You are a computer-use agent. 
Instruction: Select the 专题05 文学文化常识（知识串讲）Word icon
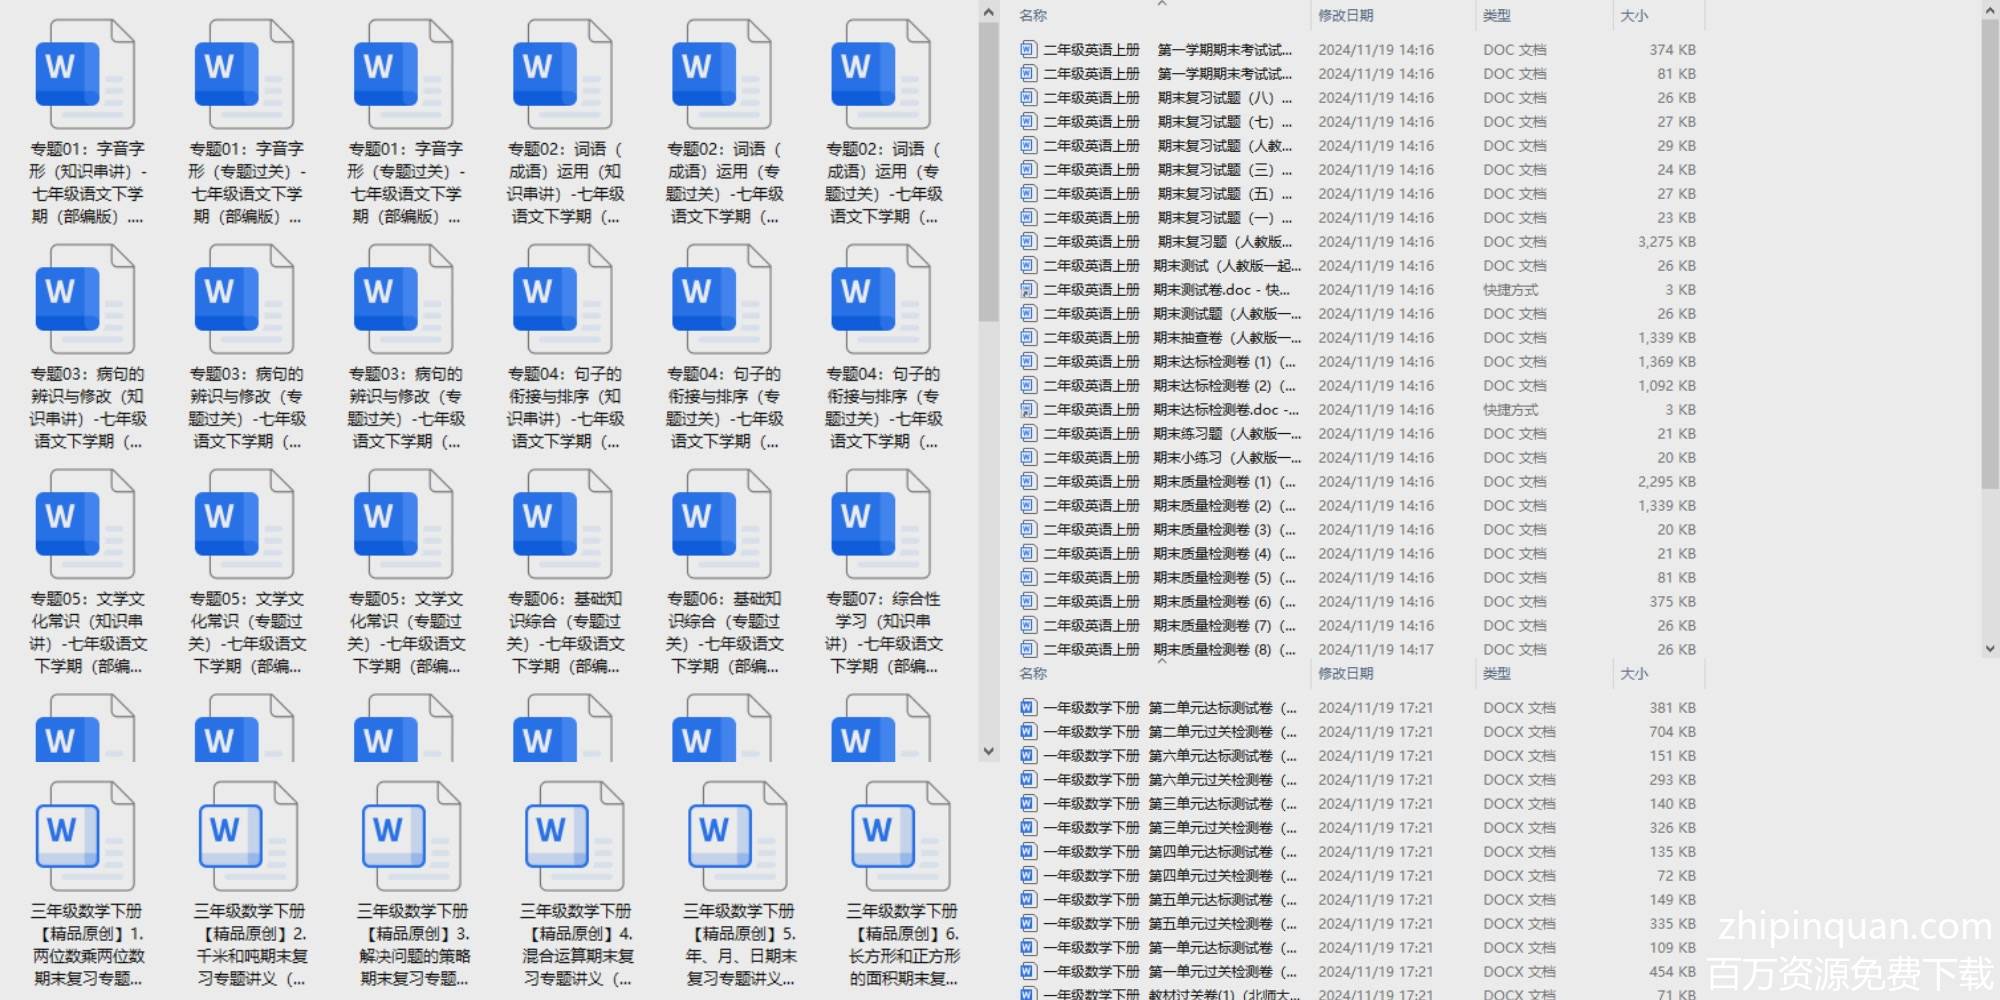coord(84,525)
